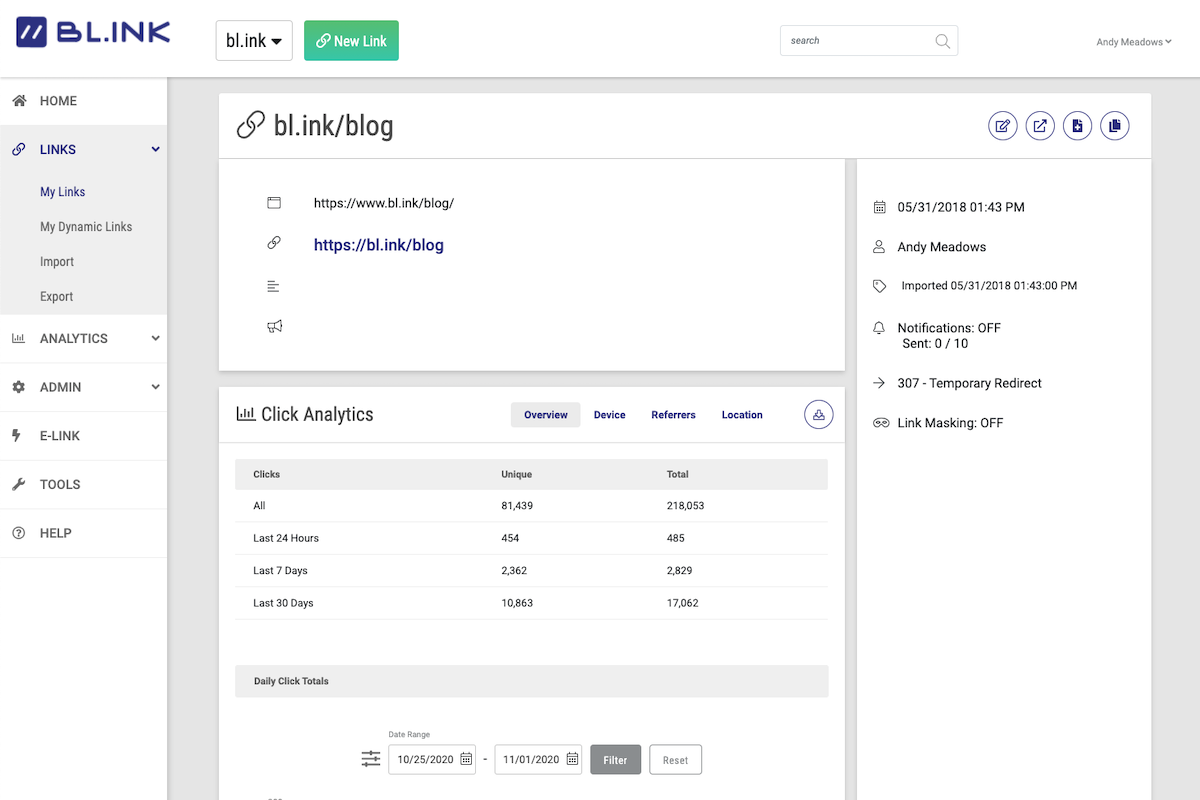Open the bl.ink domain dropdown

(x=254, y=41)
